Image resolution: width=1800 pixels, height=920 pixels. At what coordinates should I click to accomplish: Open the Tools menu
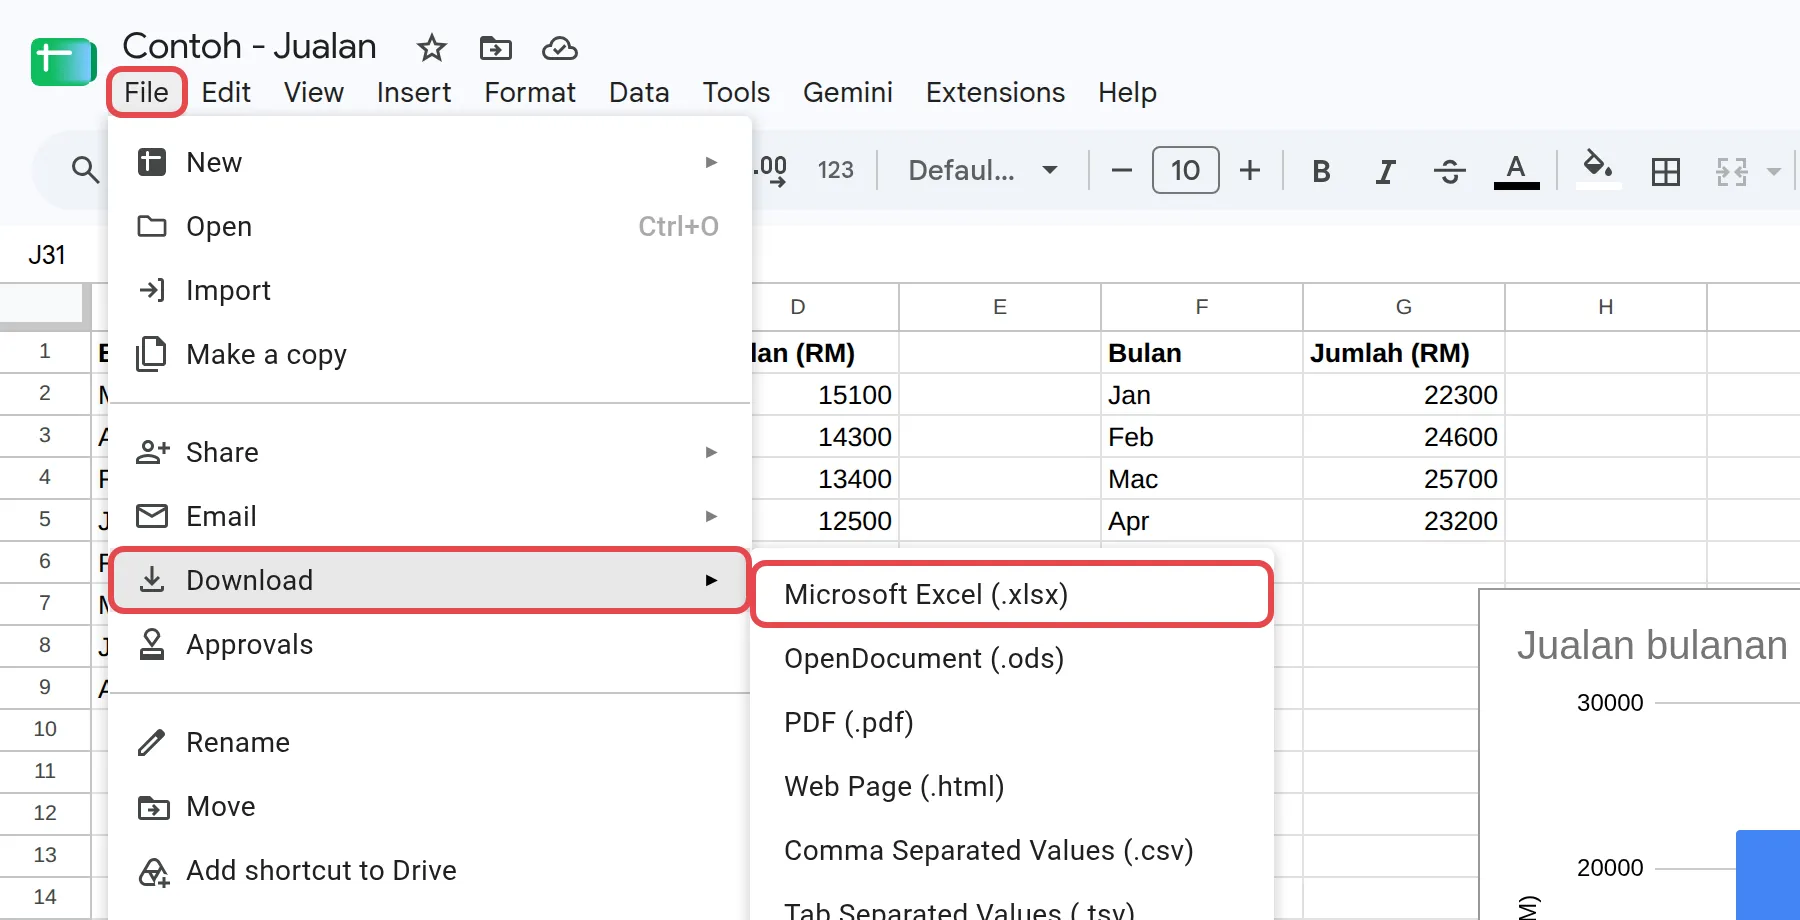click(x=736, y=92)
